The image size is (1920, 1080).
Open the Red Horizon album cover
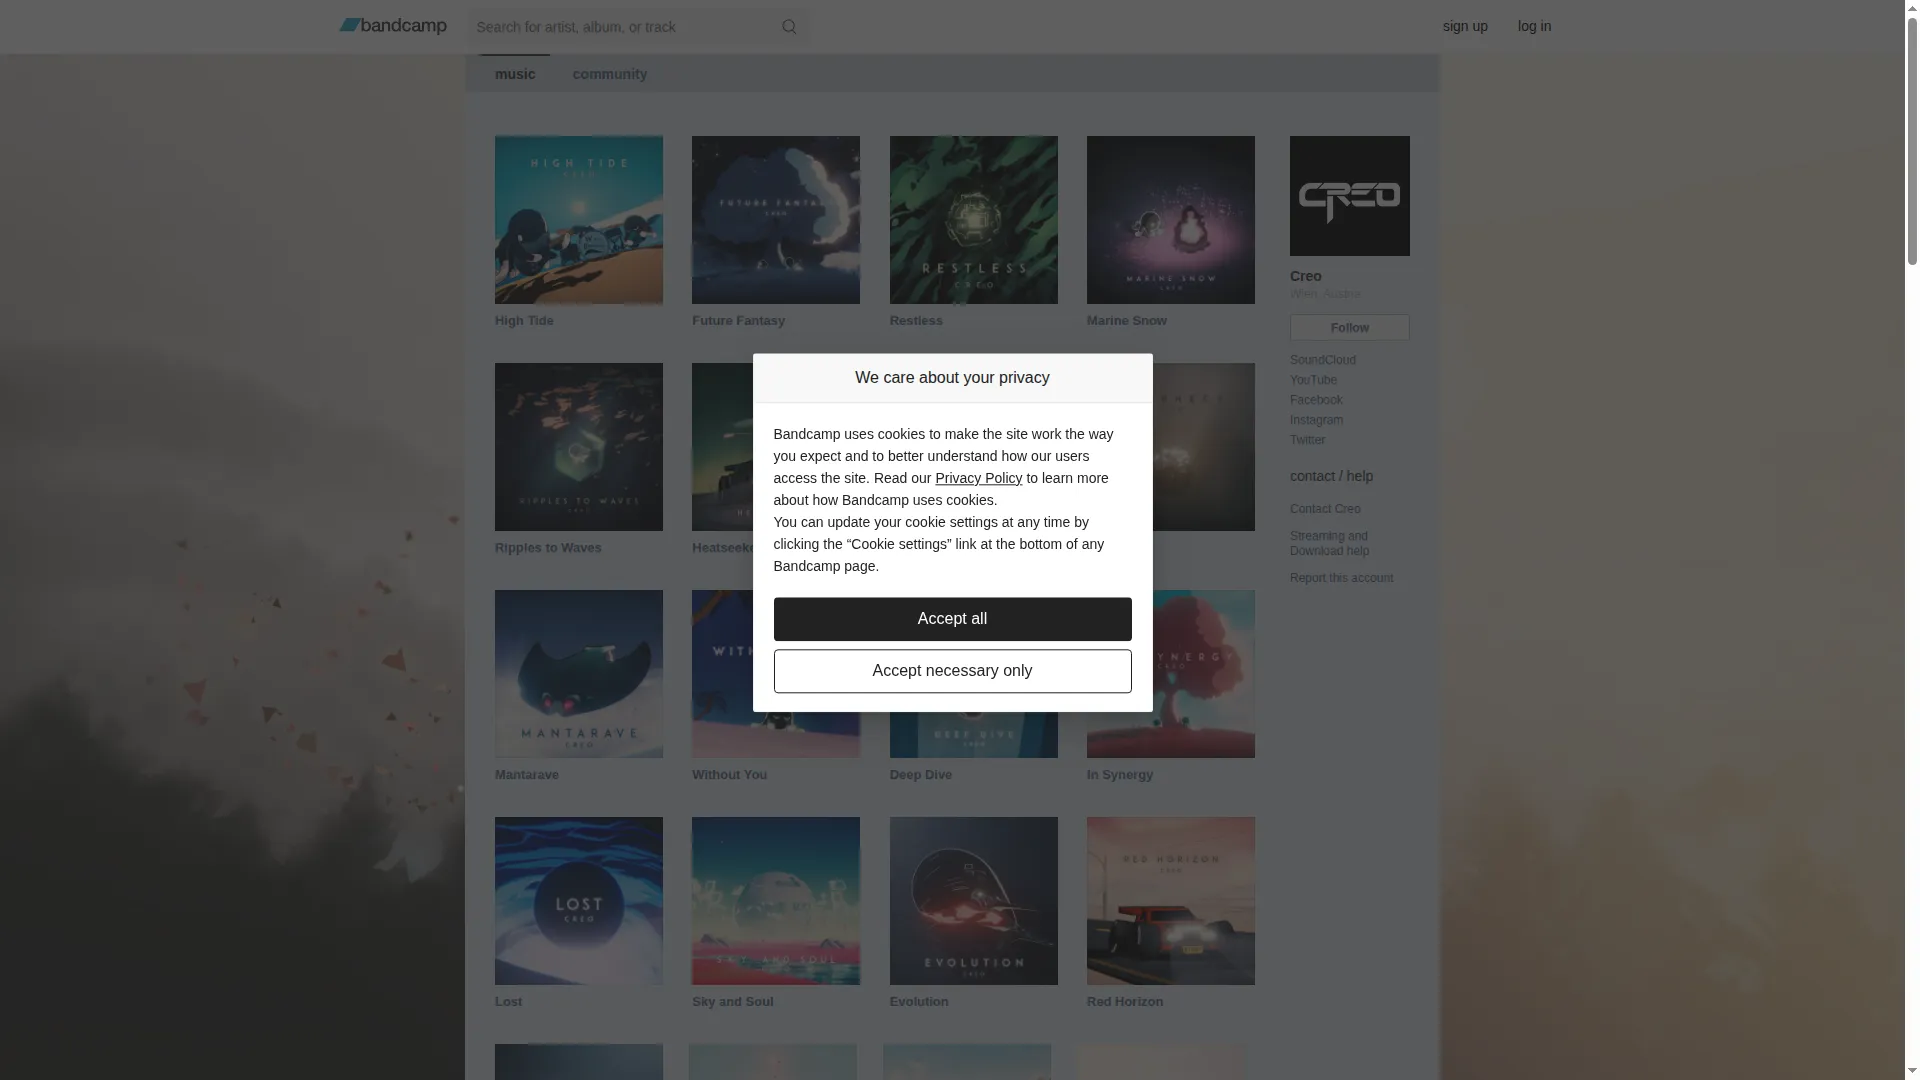pos(1171,901)
